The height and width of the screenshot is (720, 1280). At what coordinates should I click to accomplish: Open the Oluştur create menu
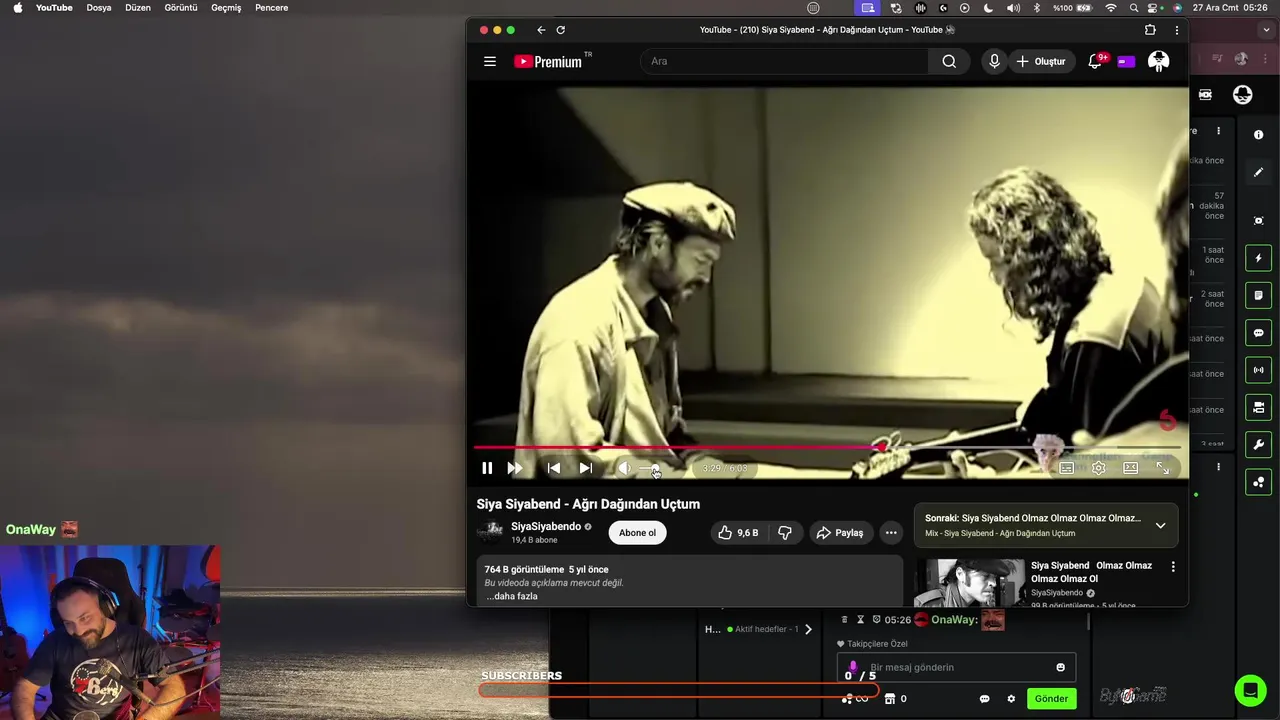click(x=1041, y=61)
